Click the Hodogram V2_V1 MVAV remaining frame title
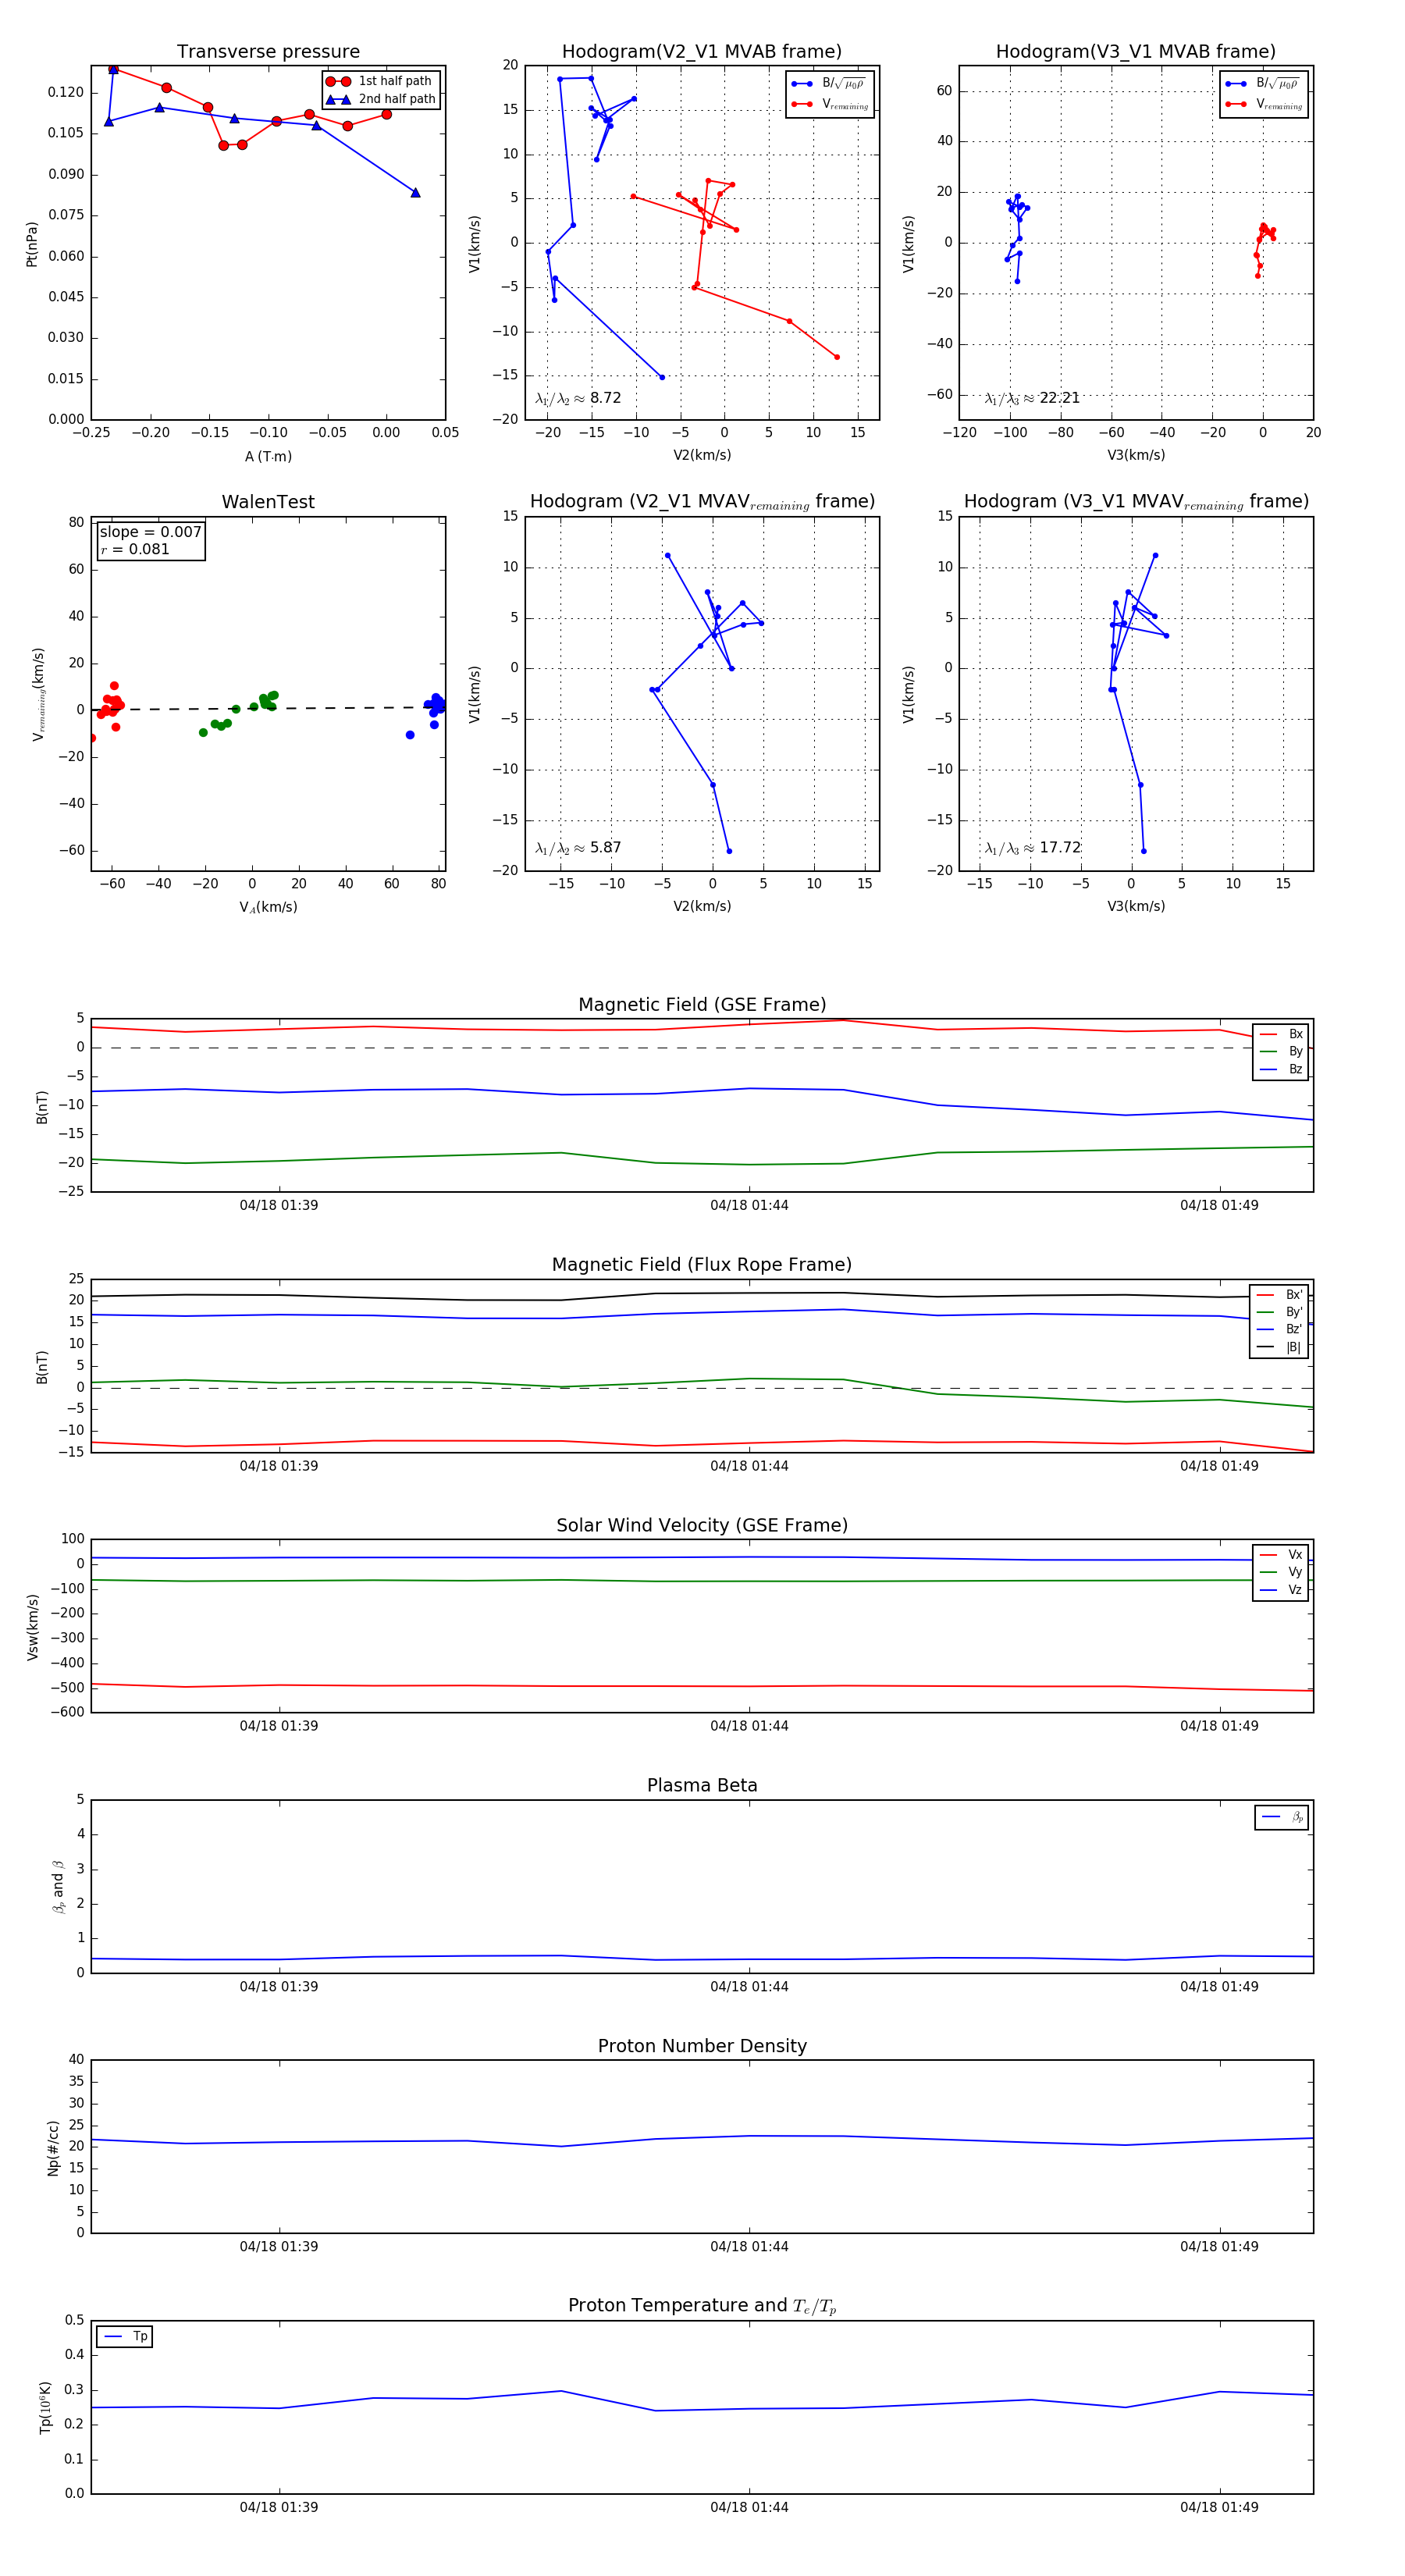Image resolution: width=1405 pixels, height=2576 pixels. [x=702, y=502]
